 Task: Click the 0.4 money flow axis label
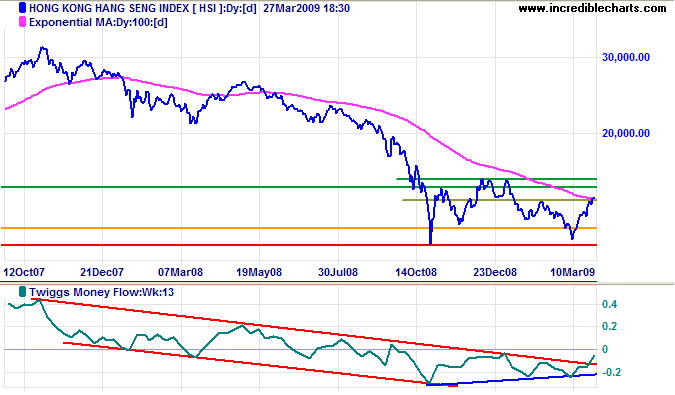[x=610, y=304]
